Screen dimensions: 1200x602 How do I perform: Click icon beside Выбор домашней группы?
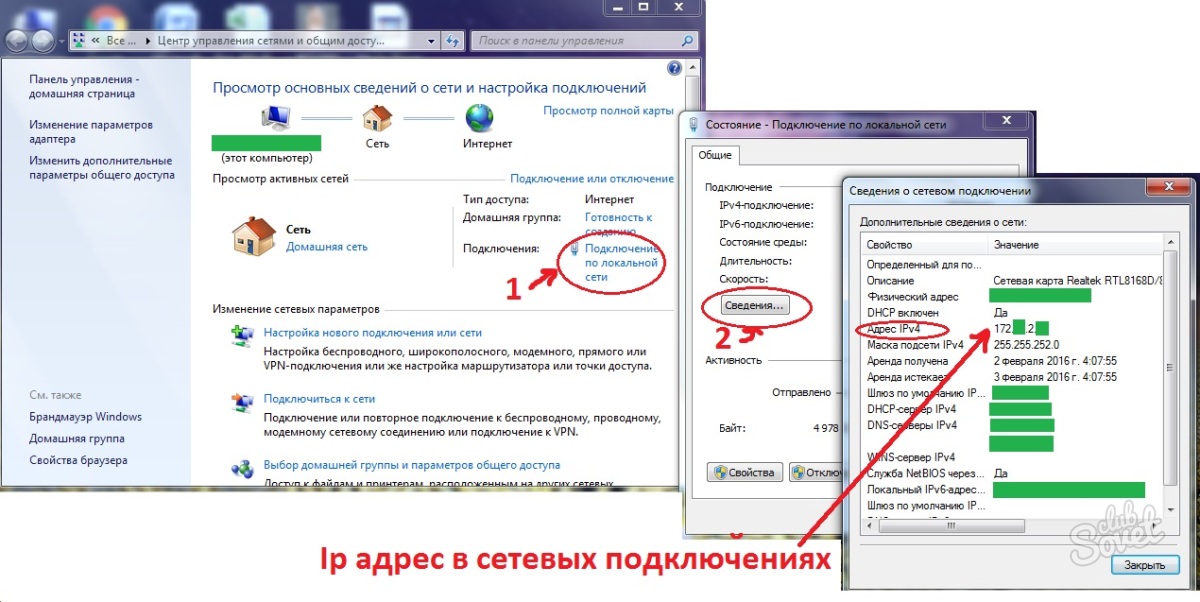[x=242, y=468]
